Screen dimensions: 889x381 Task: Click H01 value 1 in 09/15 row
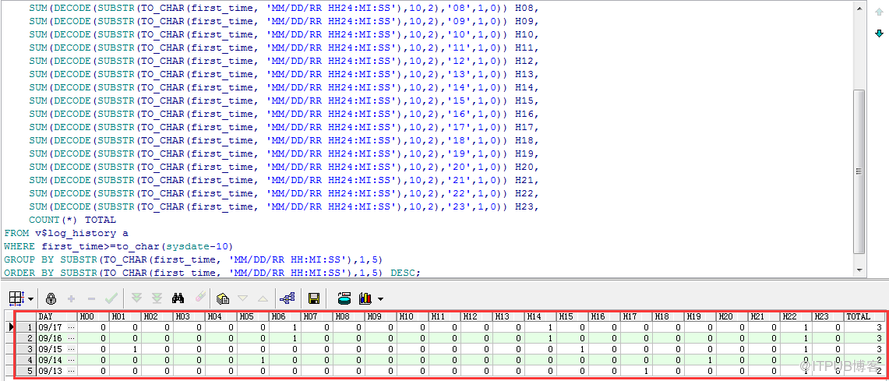pyautogui.click(x=125, y=349)
